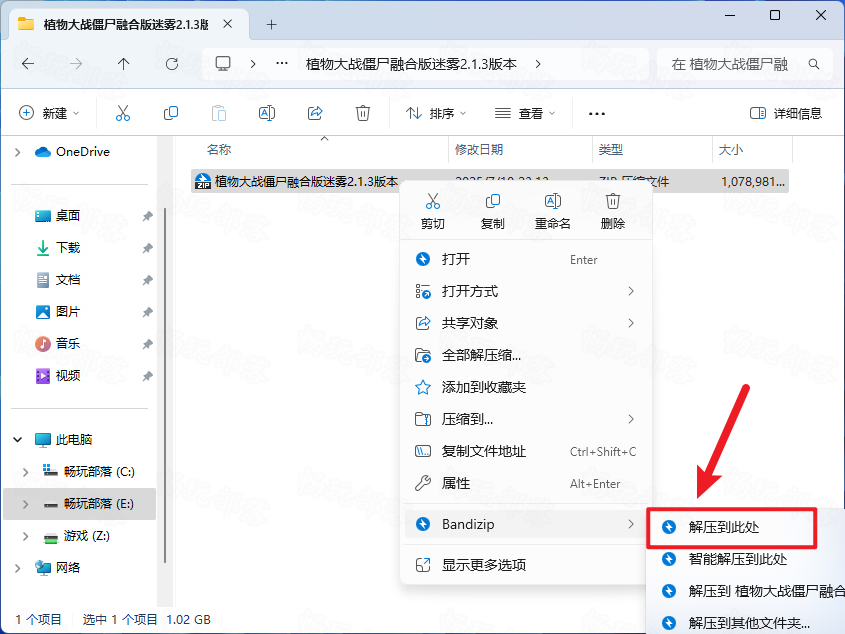845x634 pixels.
Task: Open the 查看 view dropdown
Action: point(525,113)
